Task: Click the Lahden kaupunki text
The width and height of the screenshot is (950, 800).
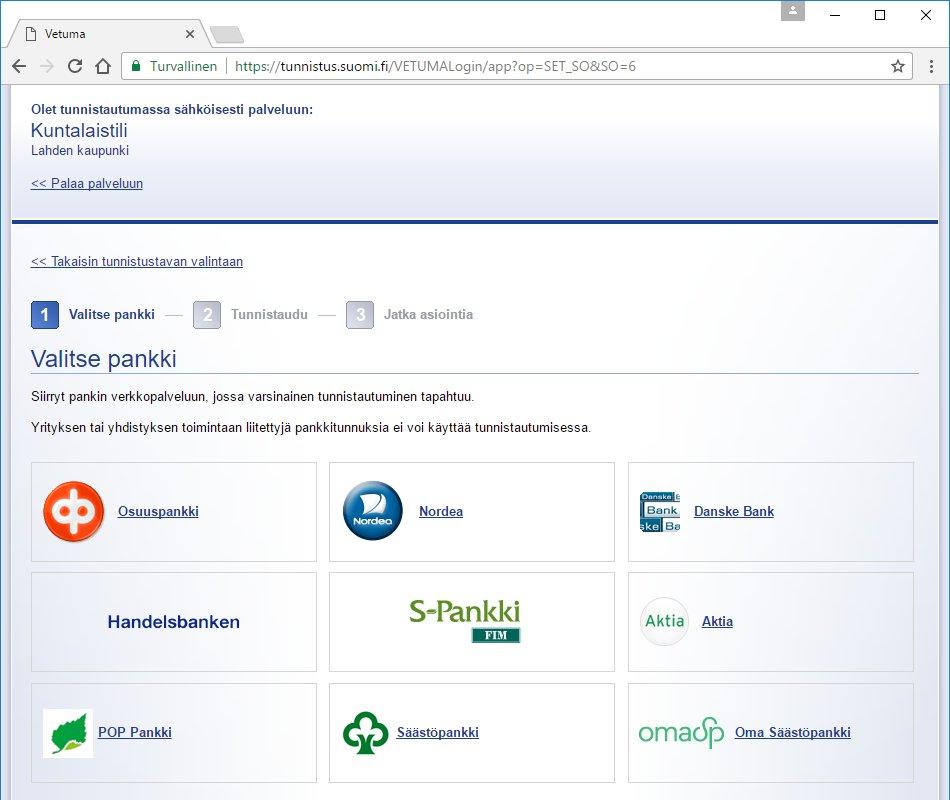Action: (x=80, y=150)
